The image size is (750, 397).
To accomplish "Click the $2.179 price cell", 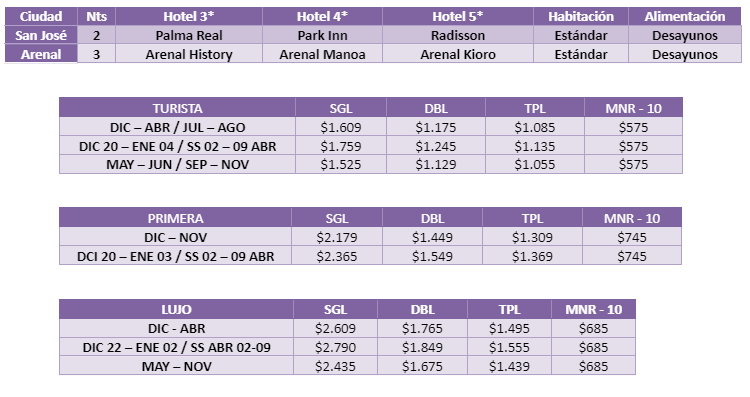I will click(x=337, y=237).
